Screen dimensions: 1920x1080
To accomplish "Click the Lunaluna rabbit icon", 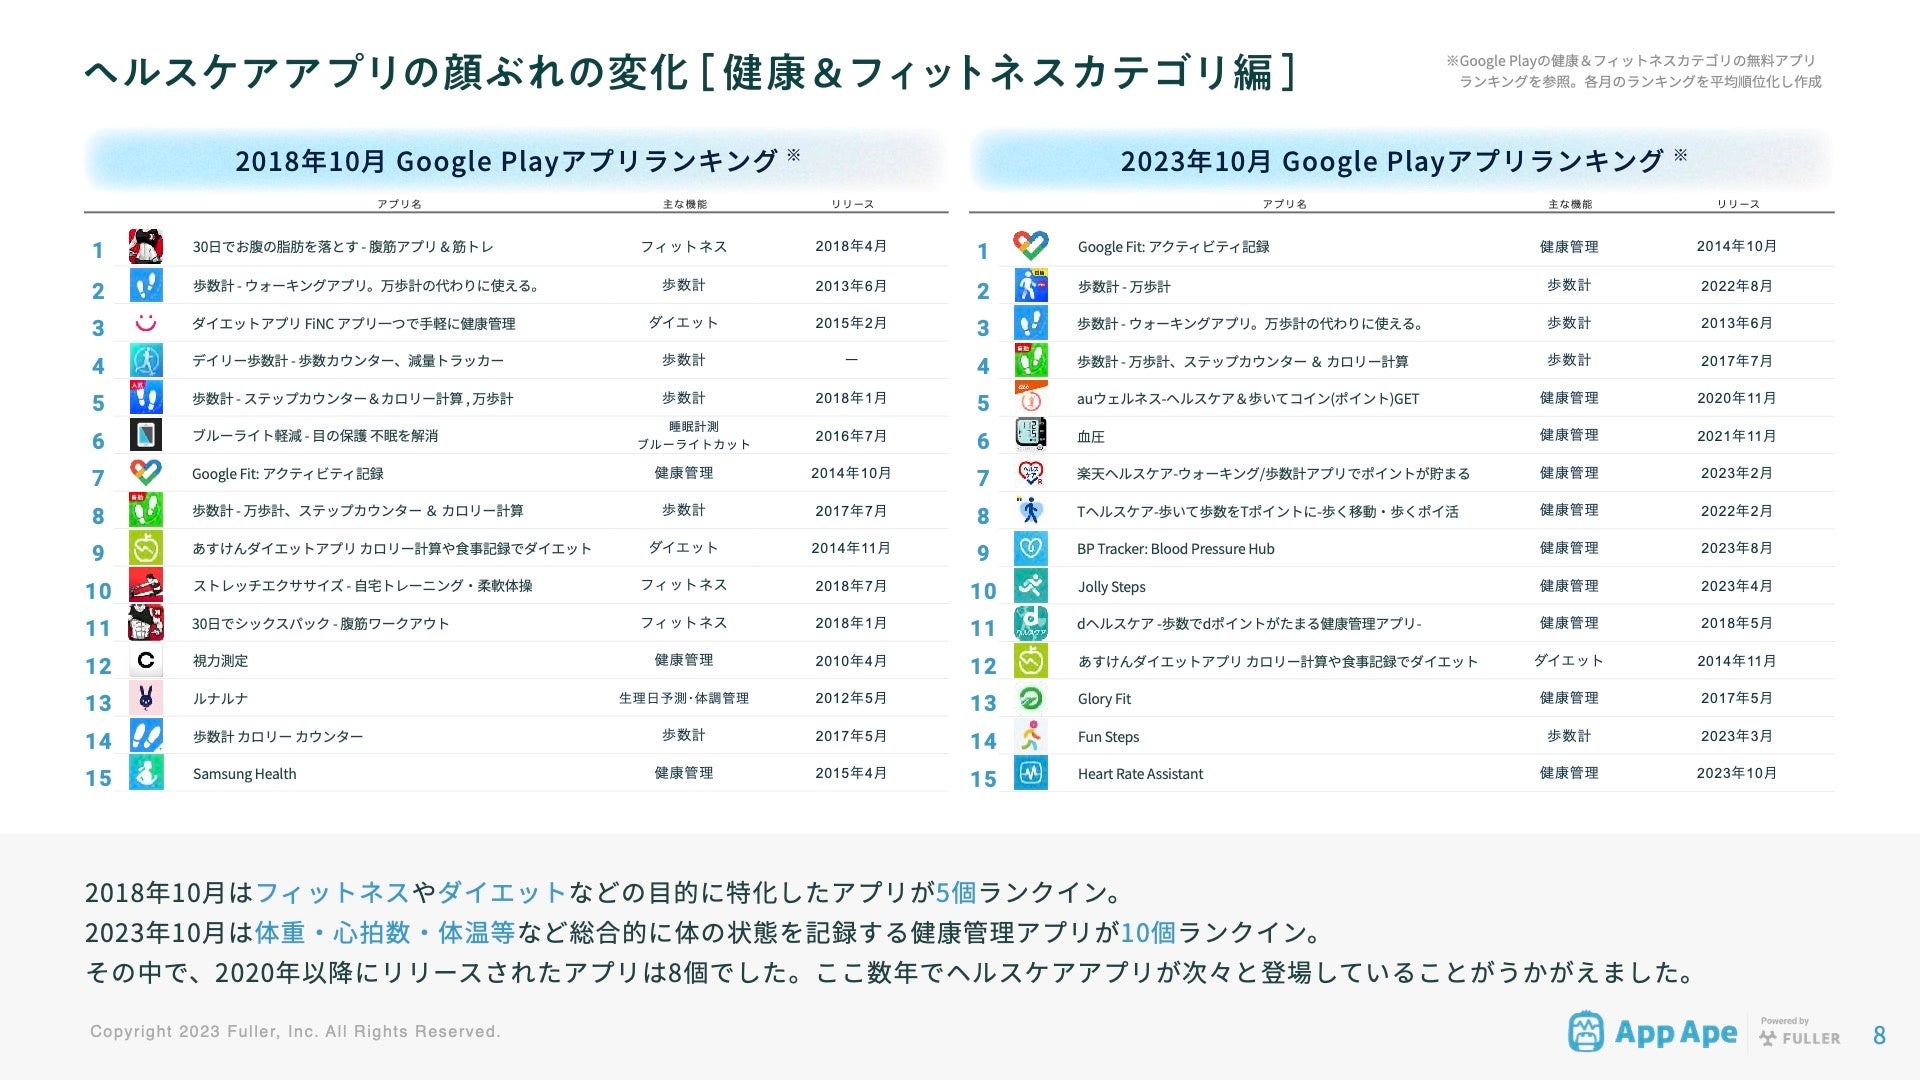I will point(146,698).
